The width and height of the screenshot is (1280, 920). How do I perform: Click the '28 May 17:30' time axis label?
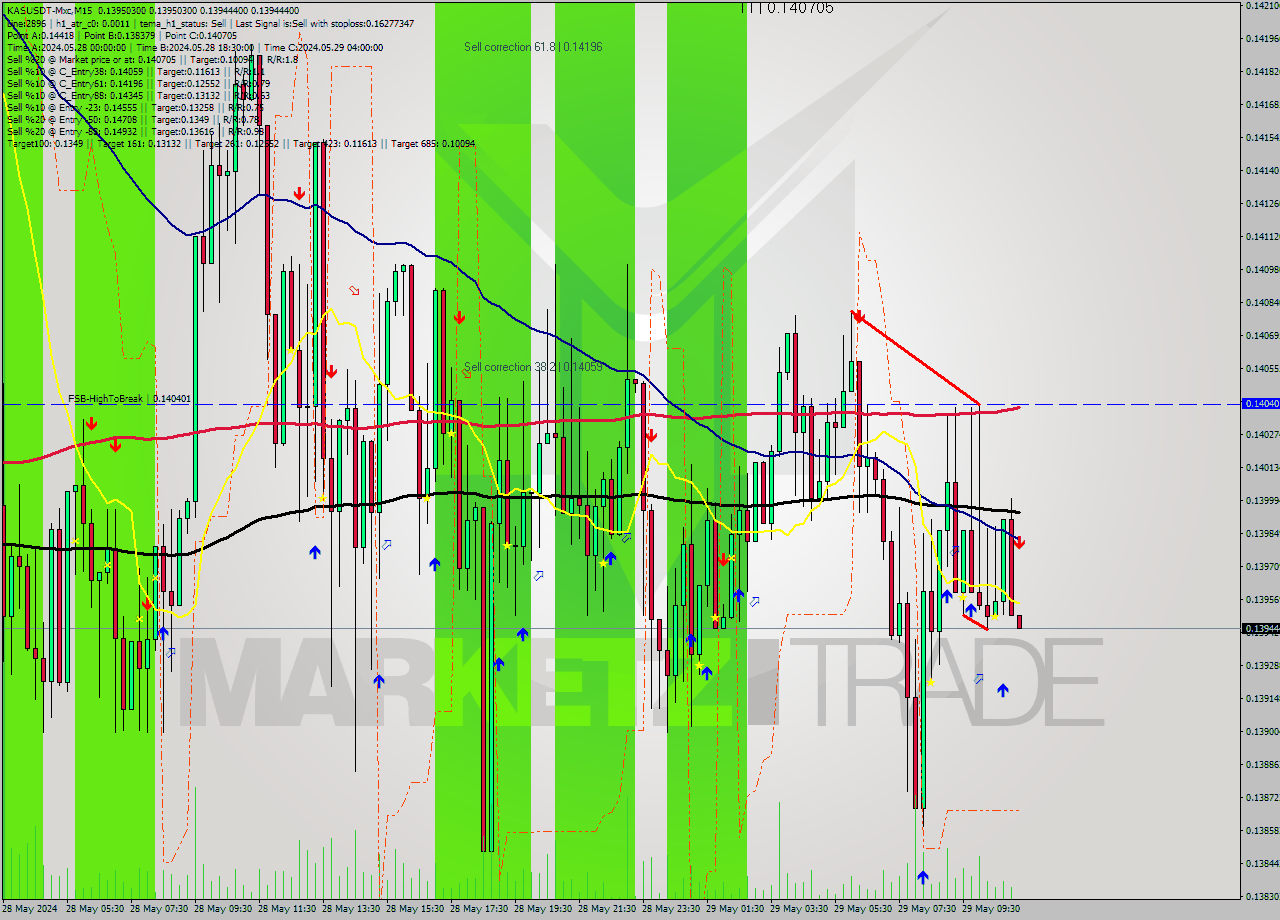(x=481, y=909)
